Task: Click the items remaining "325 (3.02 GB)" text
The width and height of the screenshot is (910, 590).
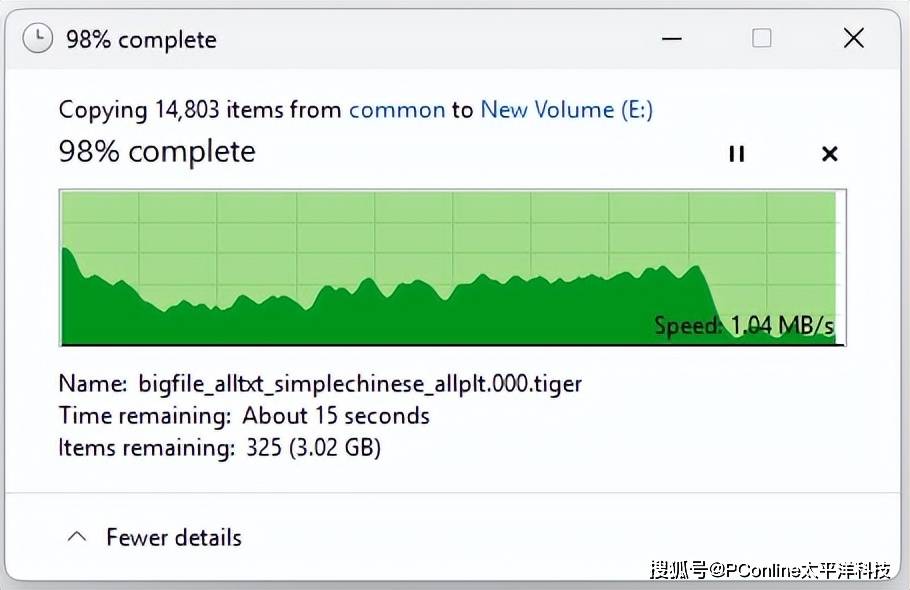Action: tap(313, 448)
